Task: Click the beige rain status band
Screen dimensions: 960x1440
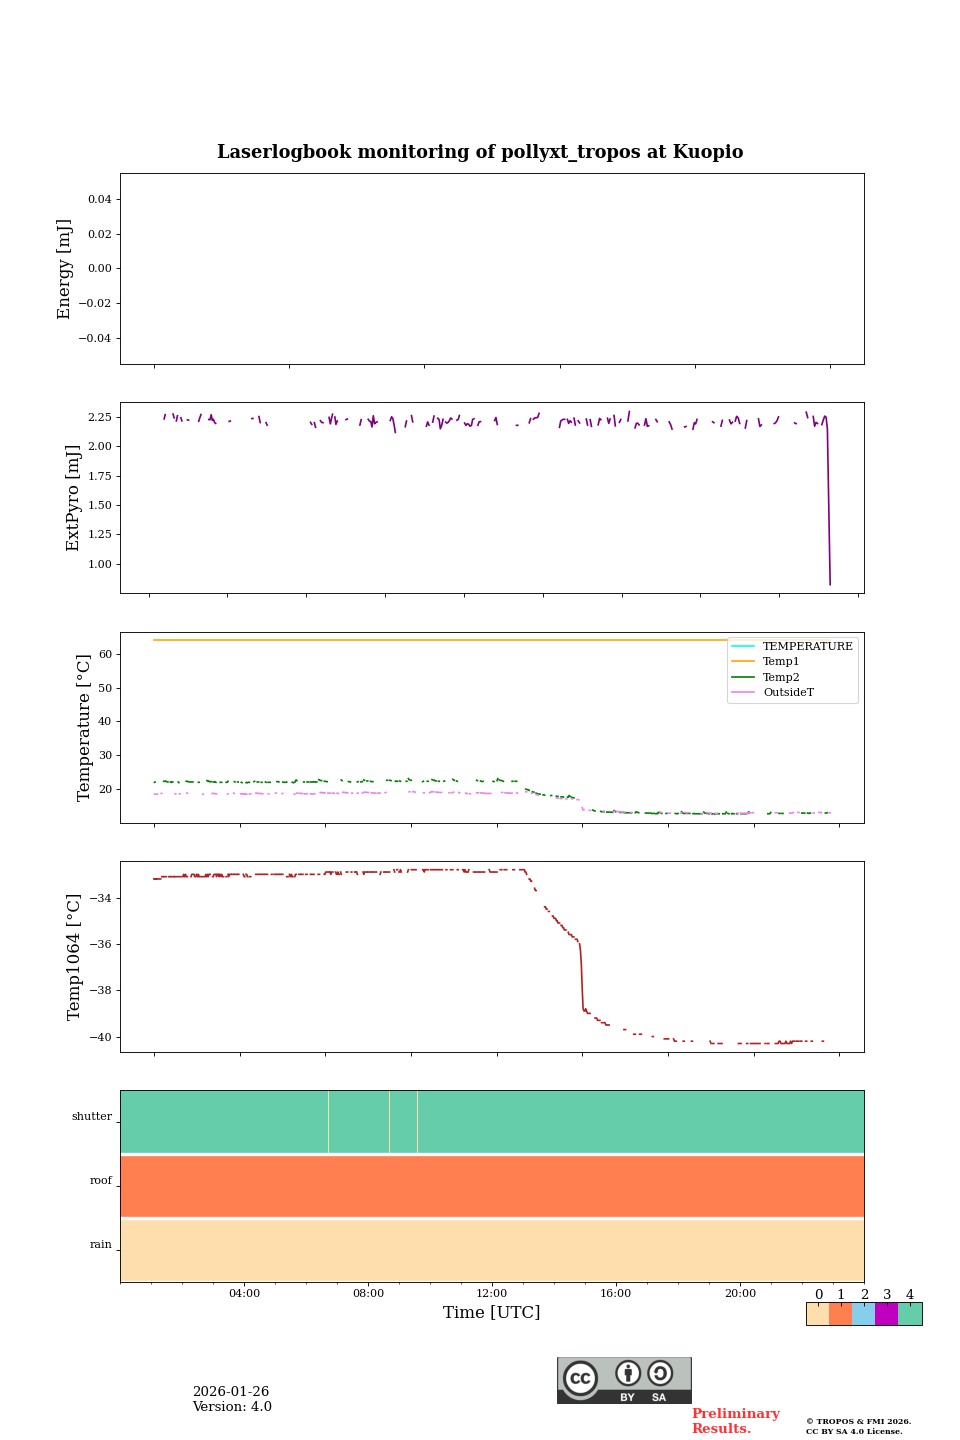Action: click(x=492, y=1250)
